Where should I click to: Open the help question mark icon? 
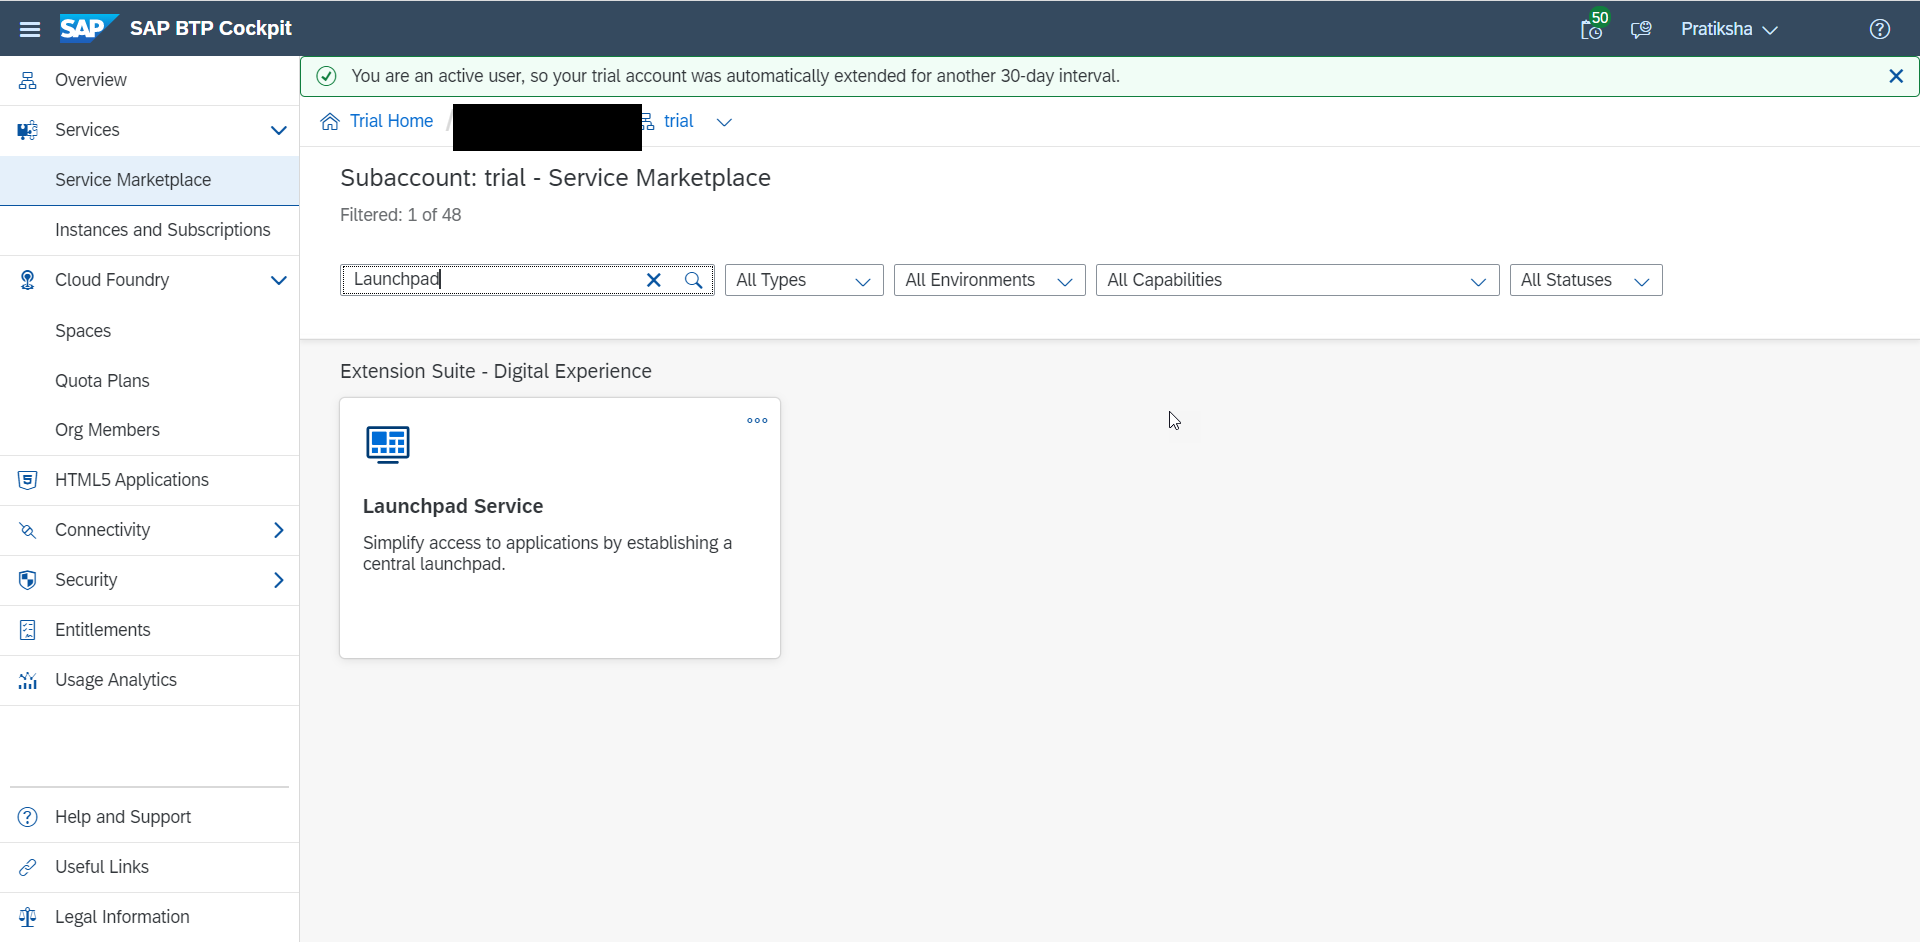click(1879, 29)
